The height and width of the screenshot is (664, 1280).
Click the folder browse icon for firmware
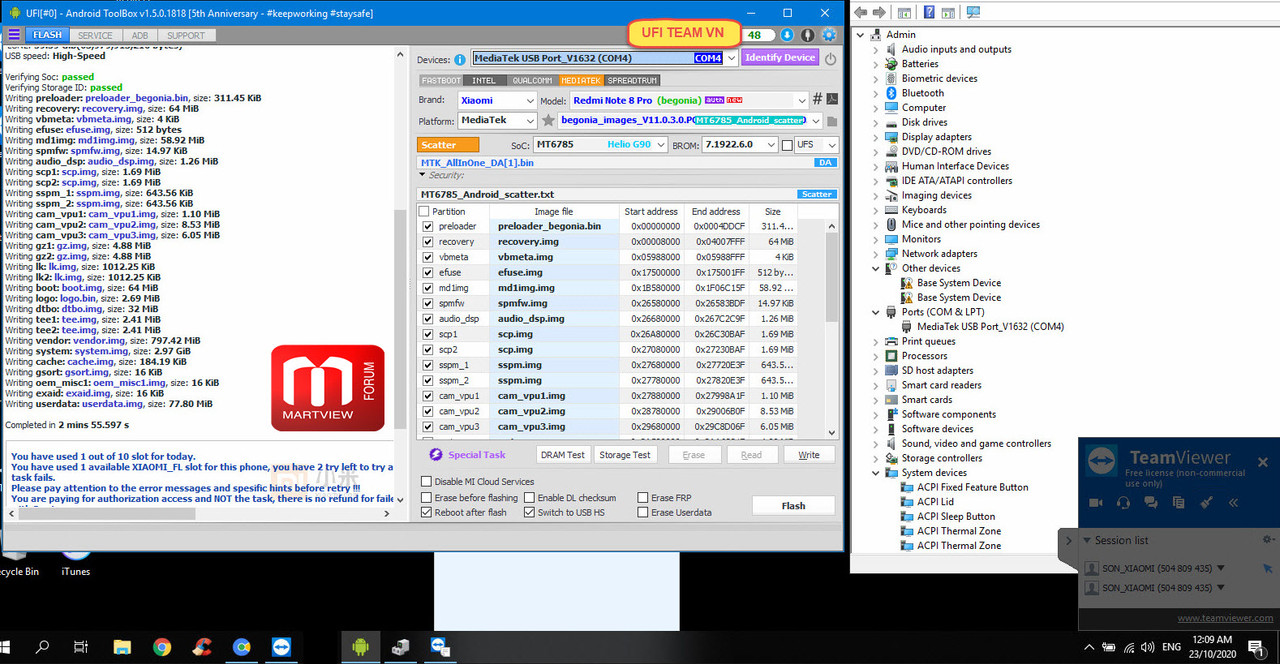click(x=832, y=120)
